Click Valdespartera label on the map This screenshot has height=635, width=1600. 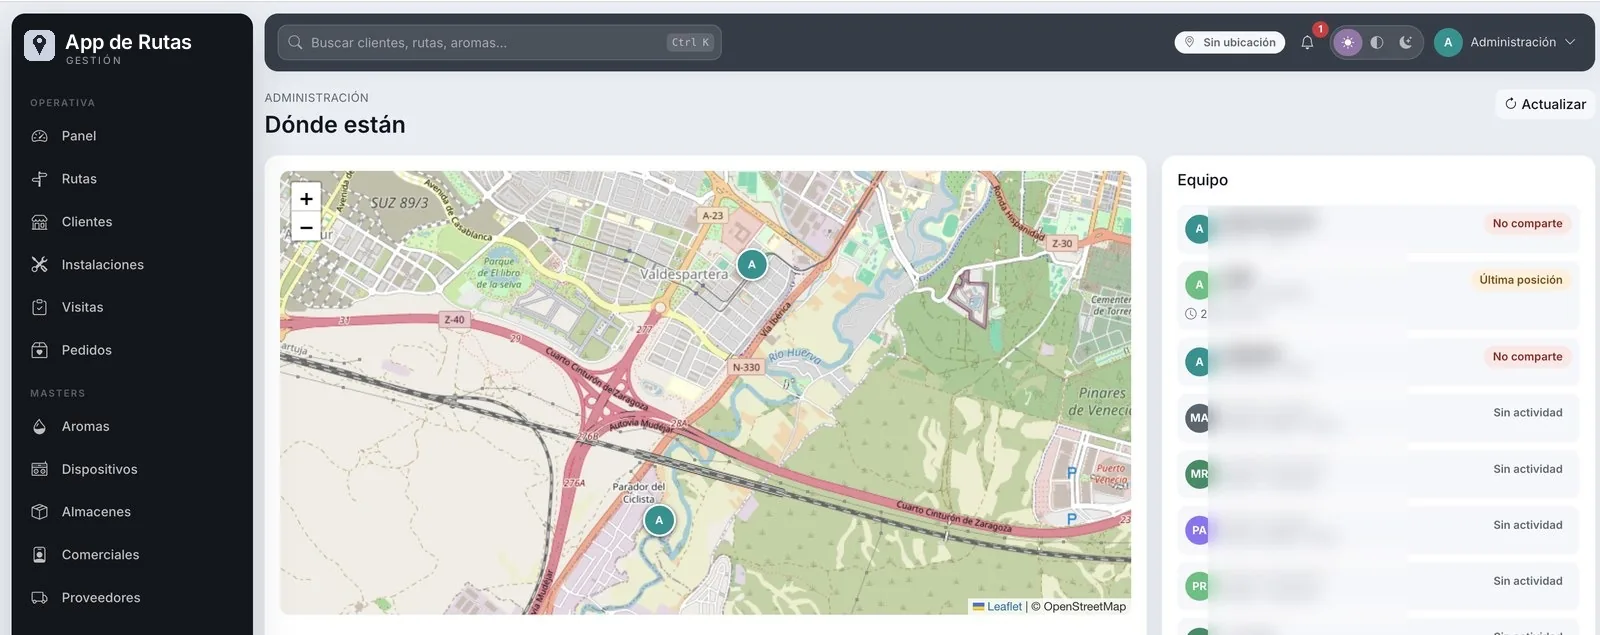click(x=684, y=274)
